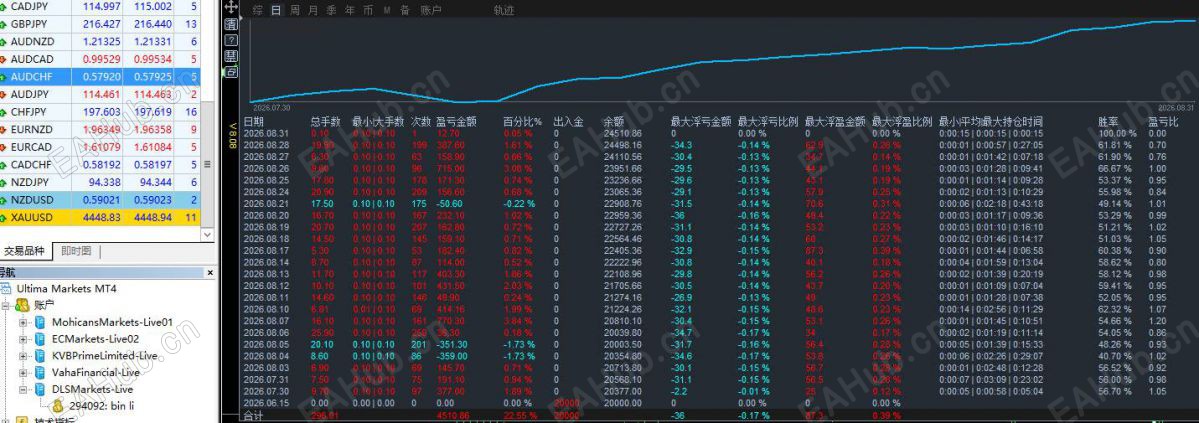Click the ECMarkets-Live02 server icon
The width and height of the screenshot is (1199, 423).
point(41,339)
